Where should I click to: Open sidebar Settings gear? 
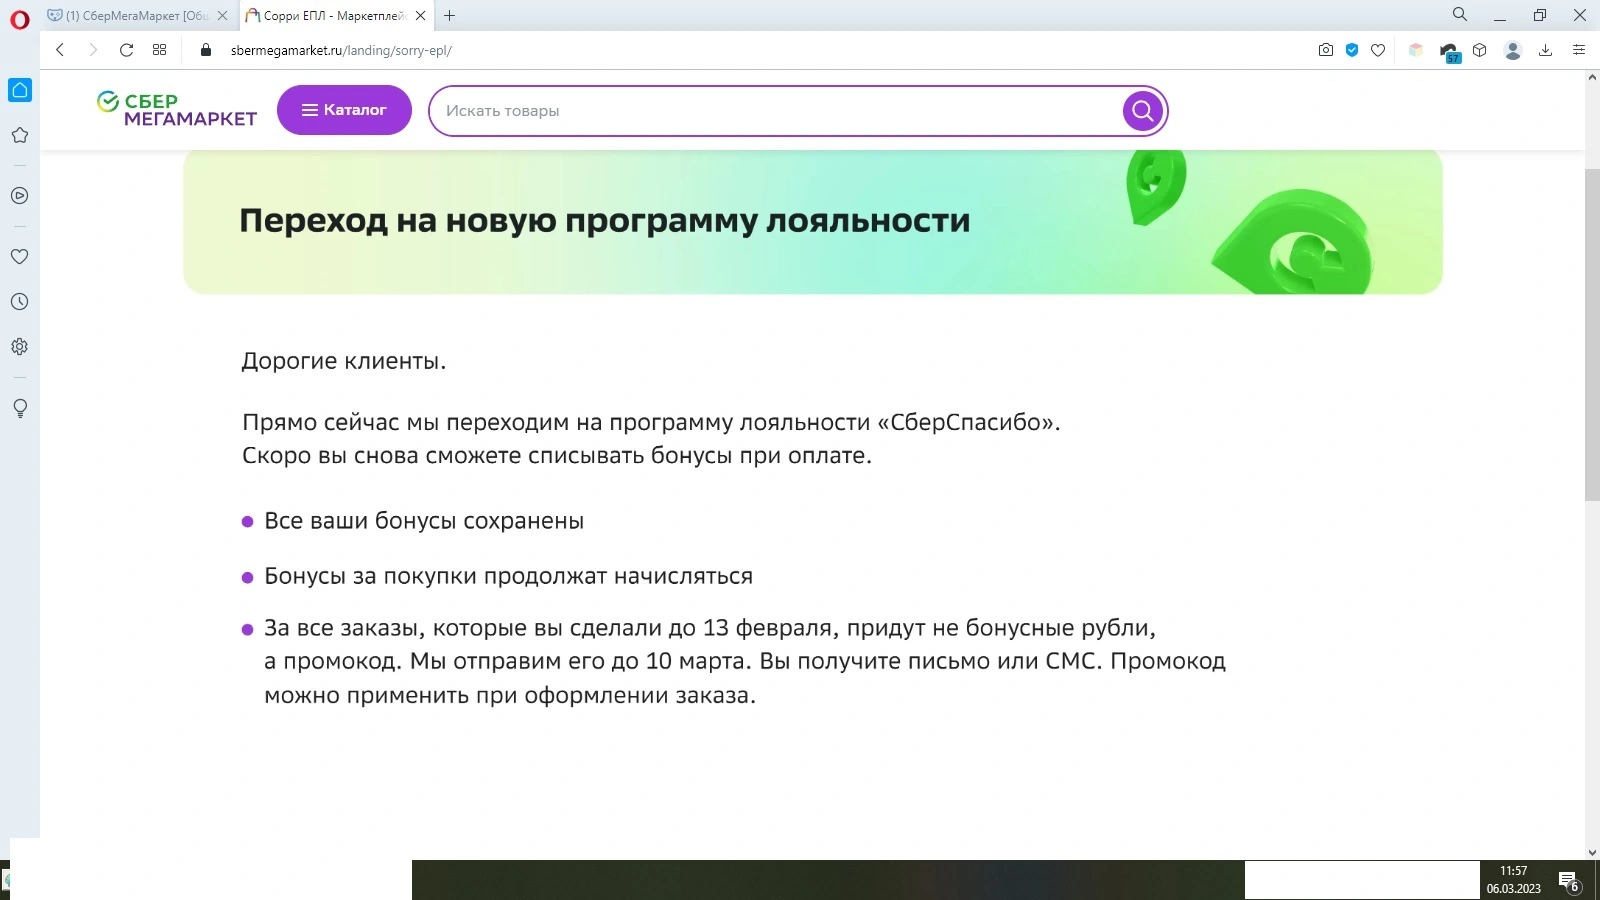(x=20, y=347)
